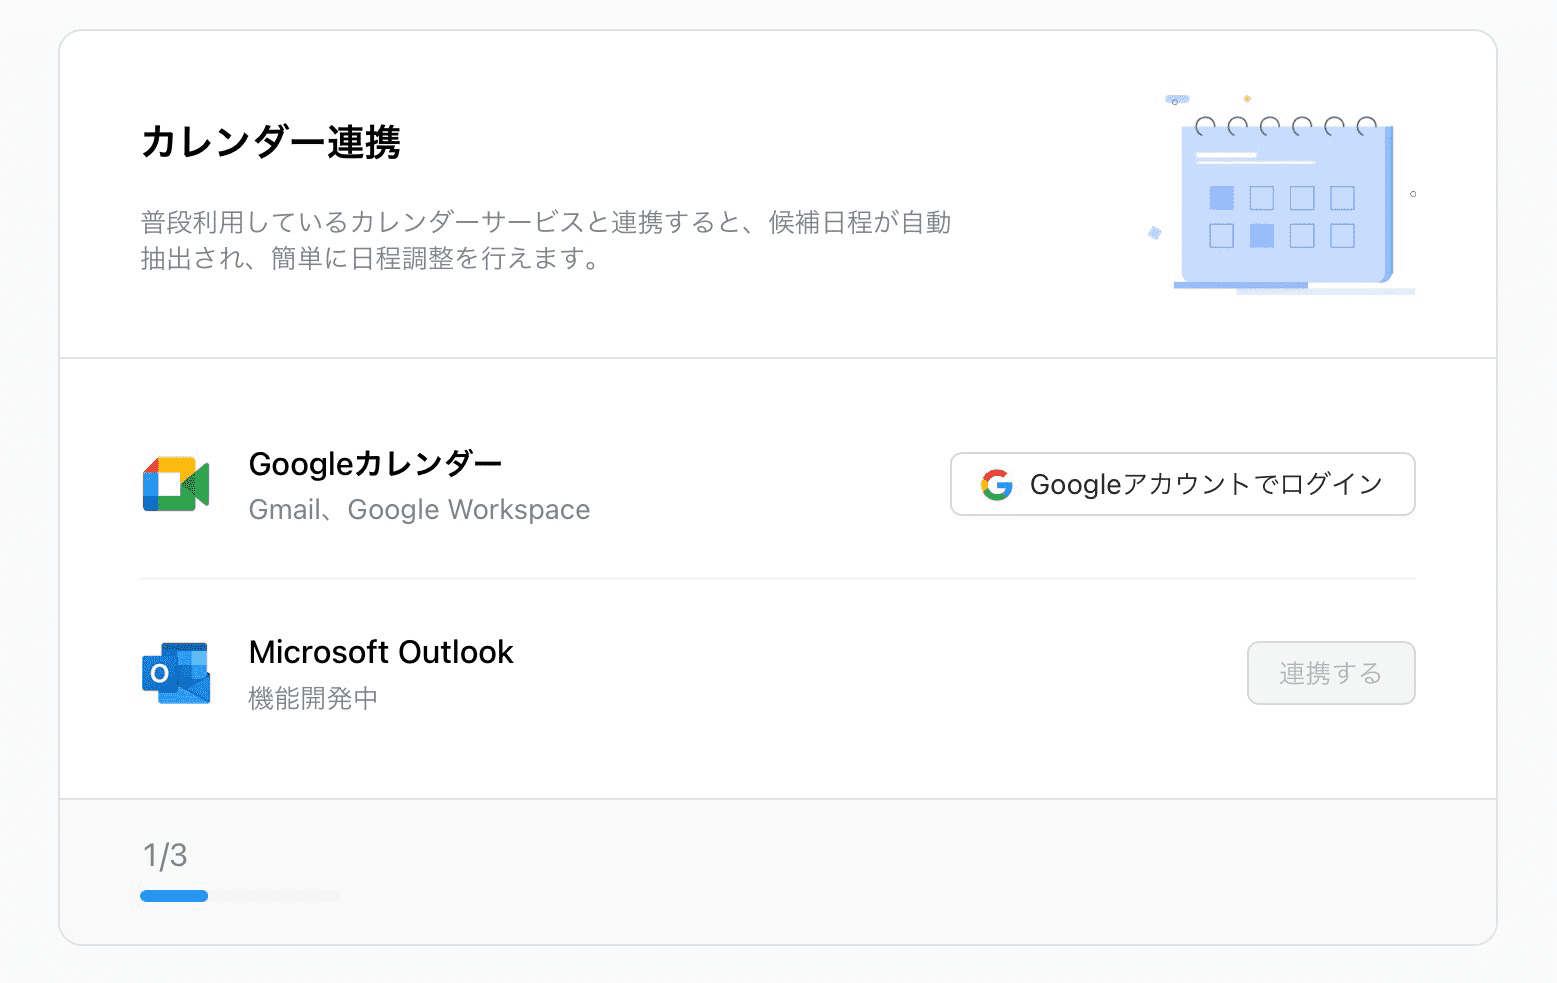Click the divider line between Google and Outlook rows

pyautogui.click(x=777, y=578)
